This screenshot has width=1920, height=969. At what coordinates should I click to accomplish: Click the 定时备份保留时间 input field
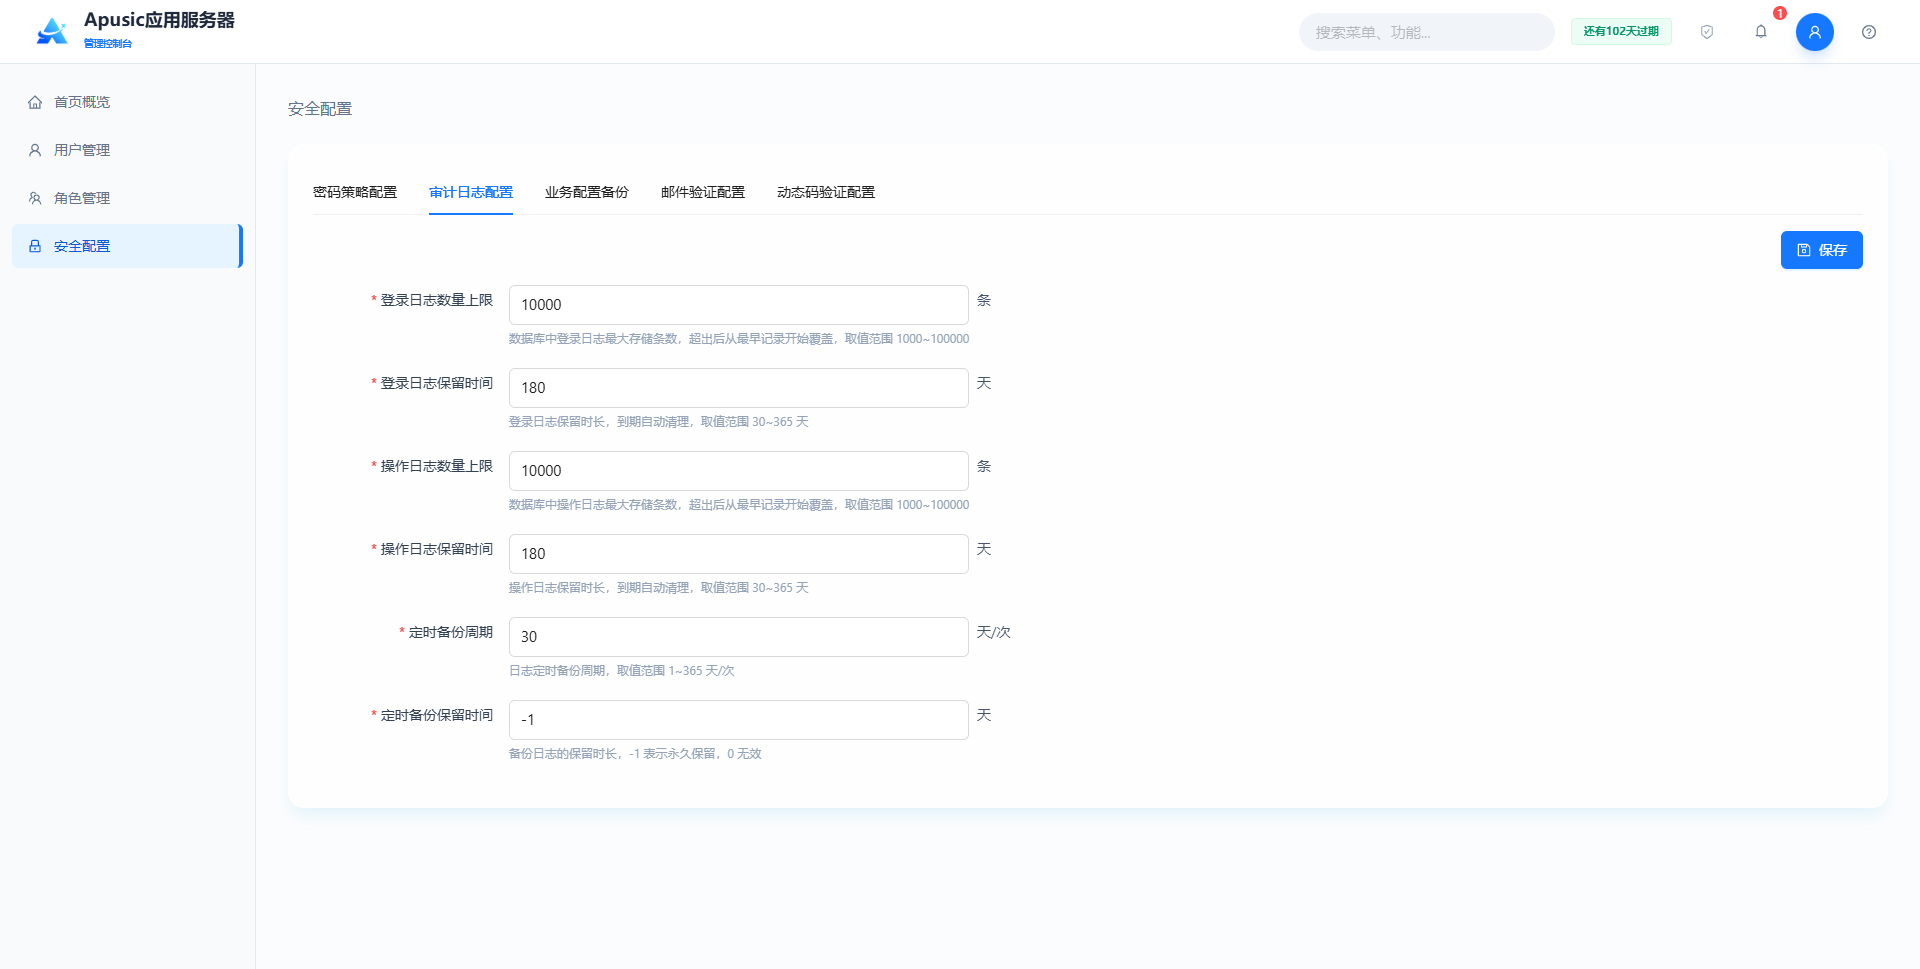coord(739,720)
